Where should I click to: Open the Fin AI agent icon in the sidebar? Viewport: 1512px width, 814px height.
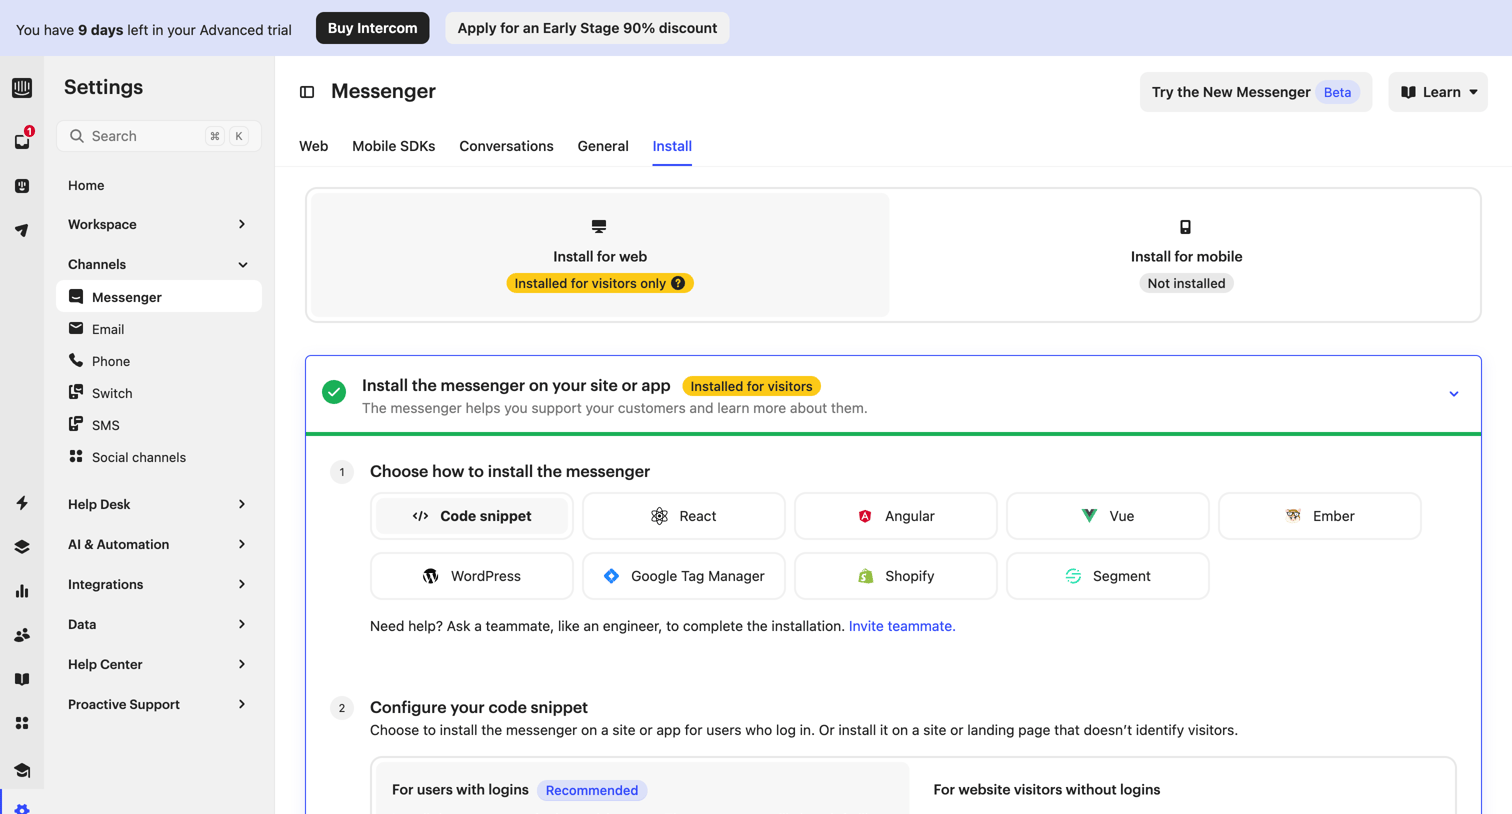(22, 186)
